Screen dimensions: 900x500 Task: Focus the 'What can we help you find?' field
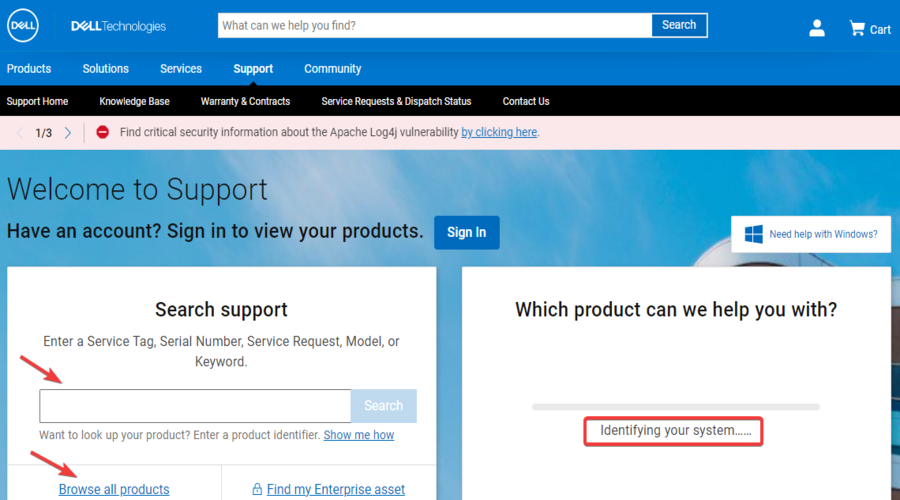tap(435, 25)
